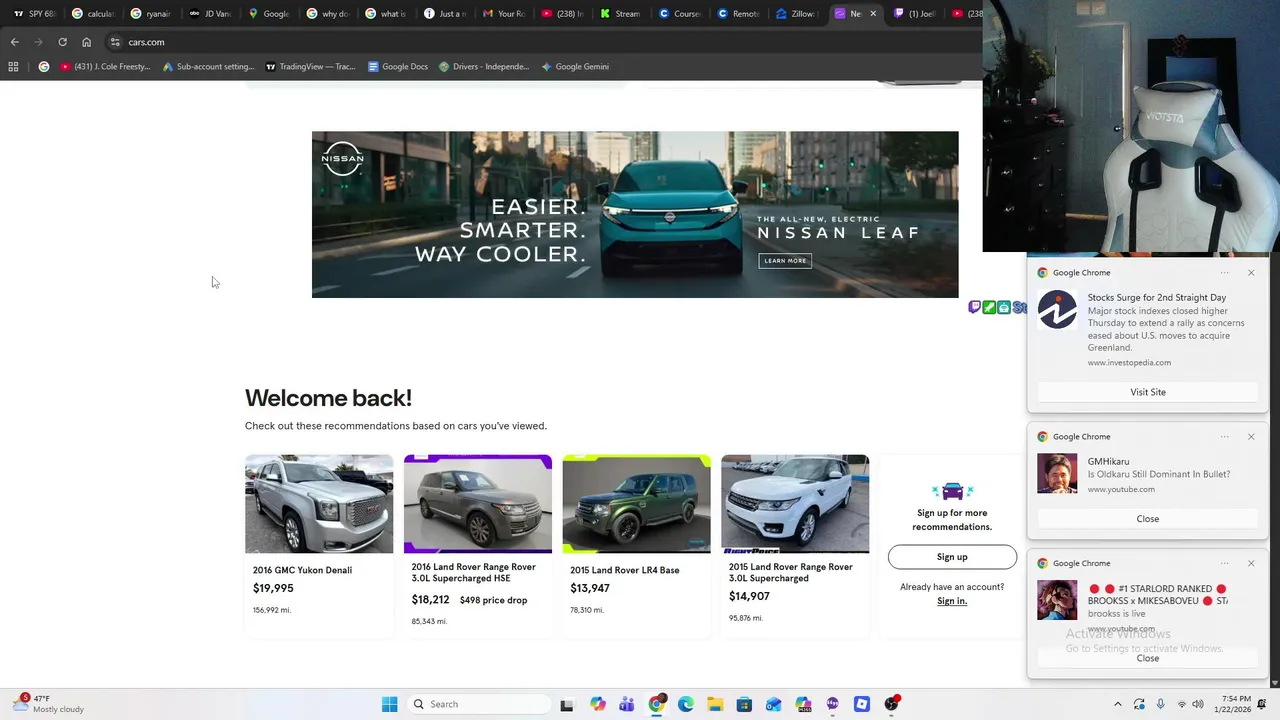Open the Windows Start menu
Screen dimensions: 1280x720
389,704
